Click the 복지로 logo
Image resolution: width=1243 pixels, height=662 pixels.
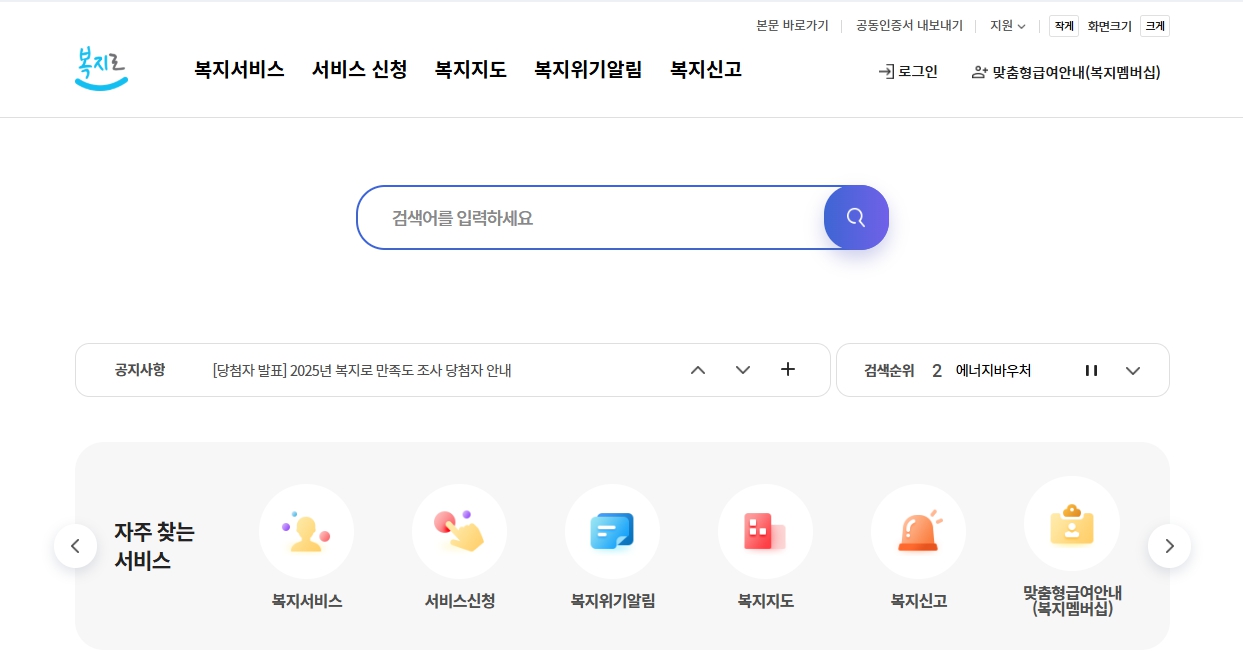click(x=100, y=68)
